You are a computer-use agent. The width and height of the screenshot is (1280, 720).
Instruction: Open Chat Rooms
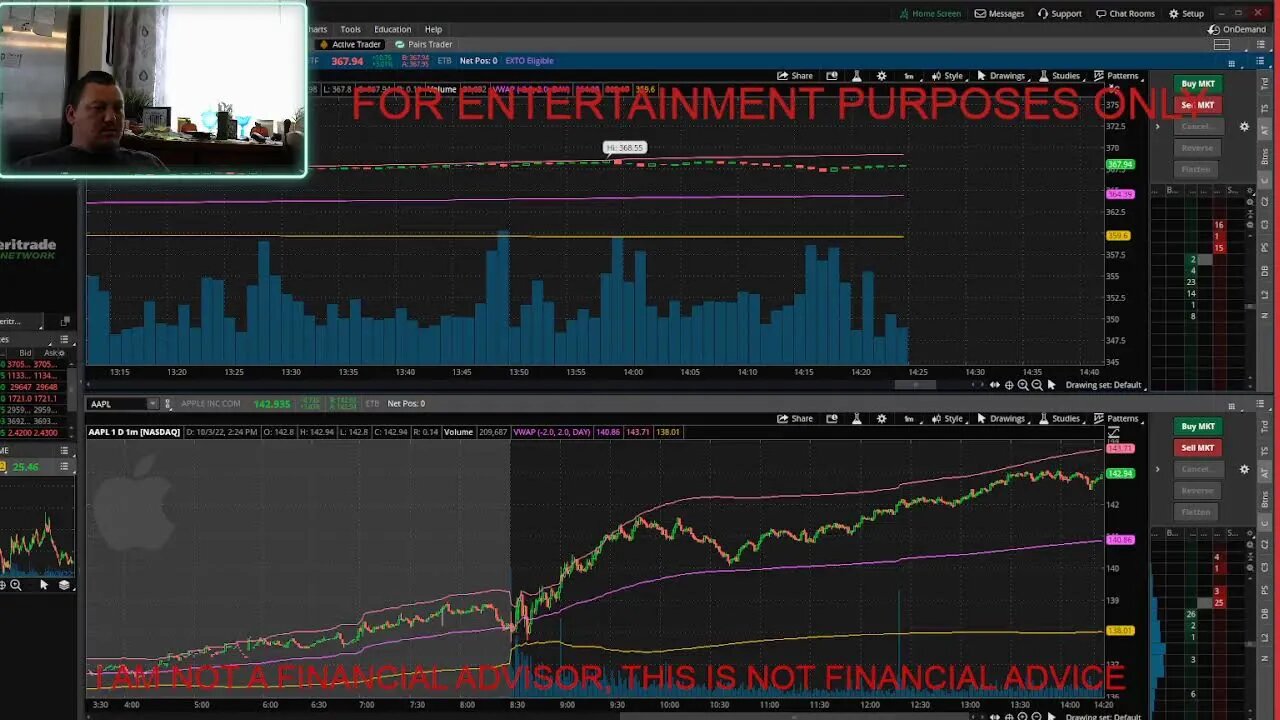tap(1125, 14)
